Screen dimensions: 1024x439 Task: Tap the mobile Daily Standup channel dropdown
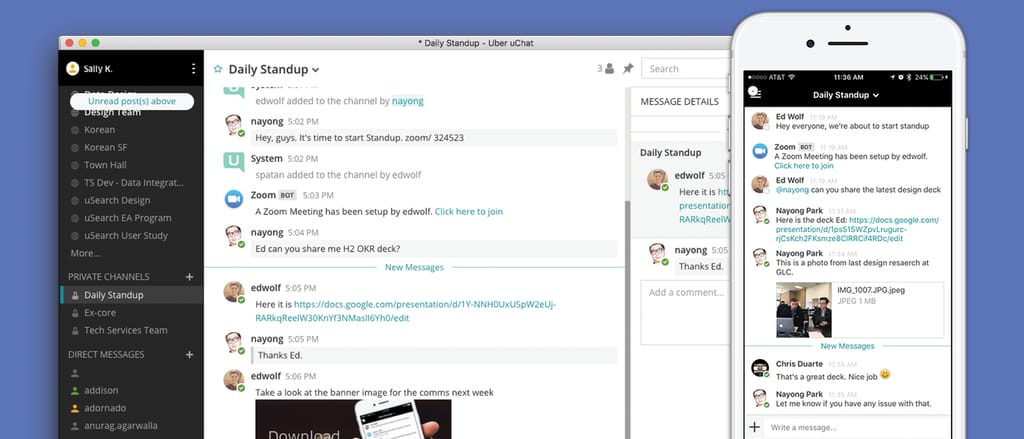pos(845,95)
